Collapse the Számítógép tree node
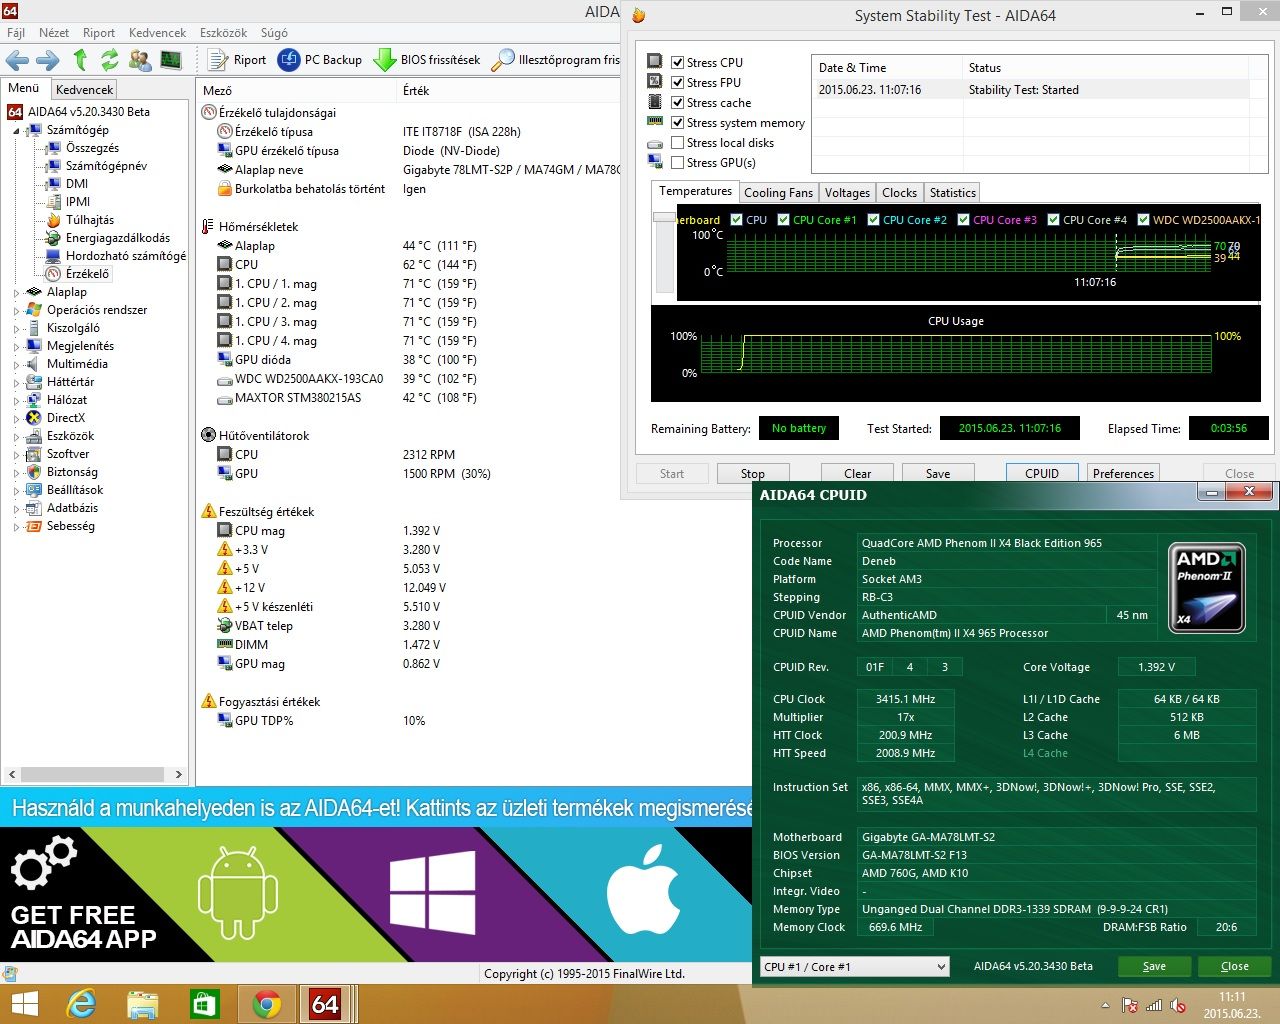 coord(16,130)
